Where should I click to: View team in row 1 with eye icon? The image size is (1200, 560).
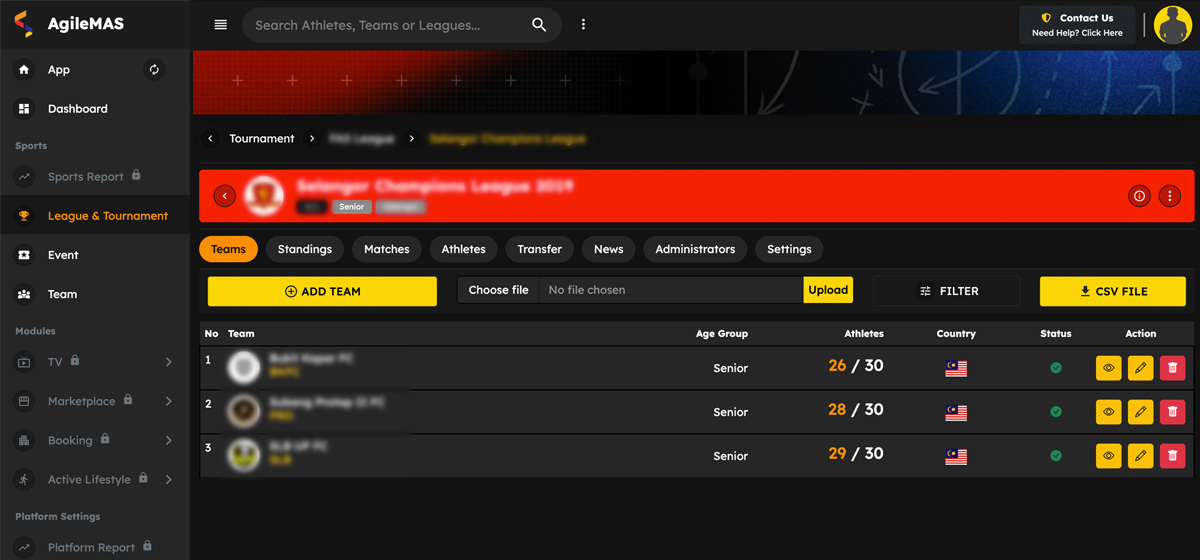tap(1108, 368)
